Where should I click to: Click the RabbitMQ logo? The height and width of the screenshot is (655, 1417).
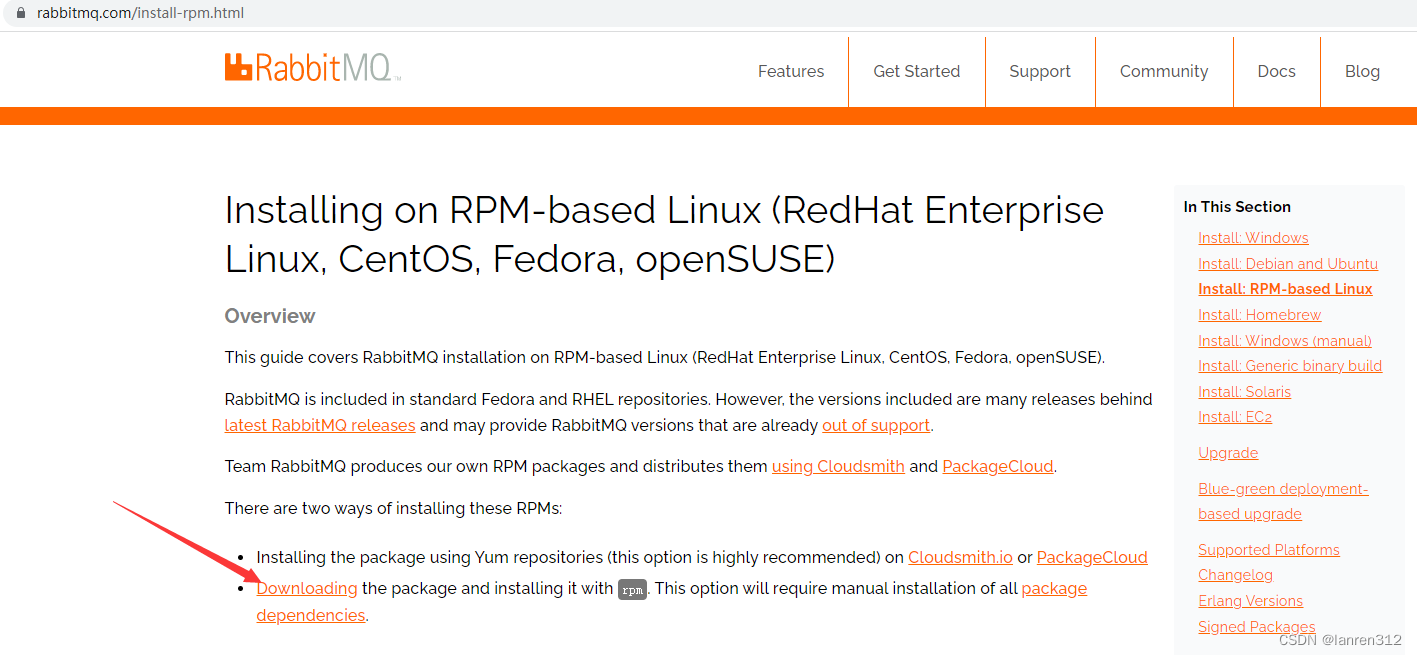[312, 66]
